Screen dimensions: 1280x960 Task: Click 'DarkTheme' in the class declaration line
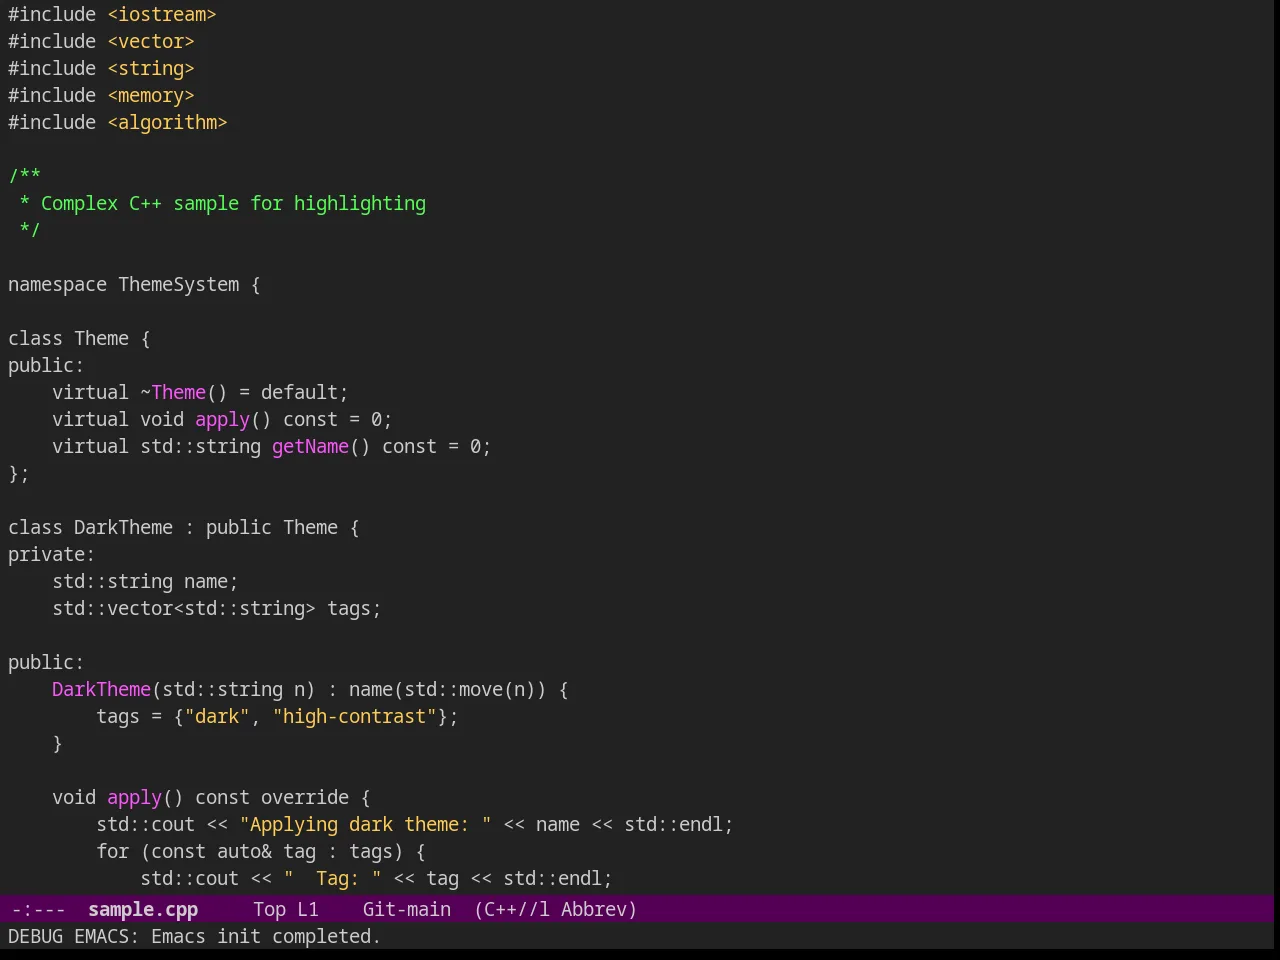[123, 527]
